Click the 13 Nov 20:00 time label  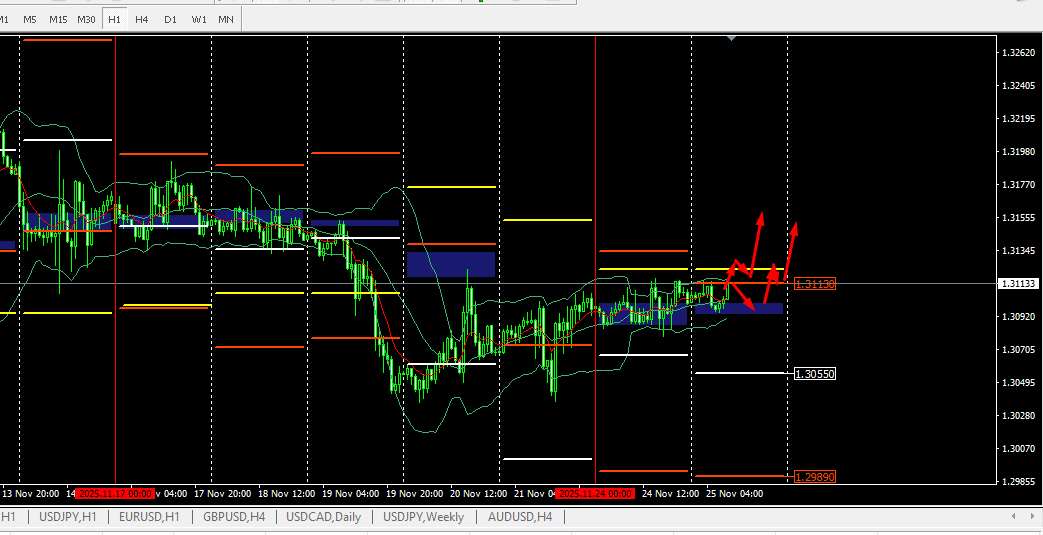tap(31, 494)
